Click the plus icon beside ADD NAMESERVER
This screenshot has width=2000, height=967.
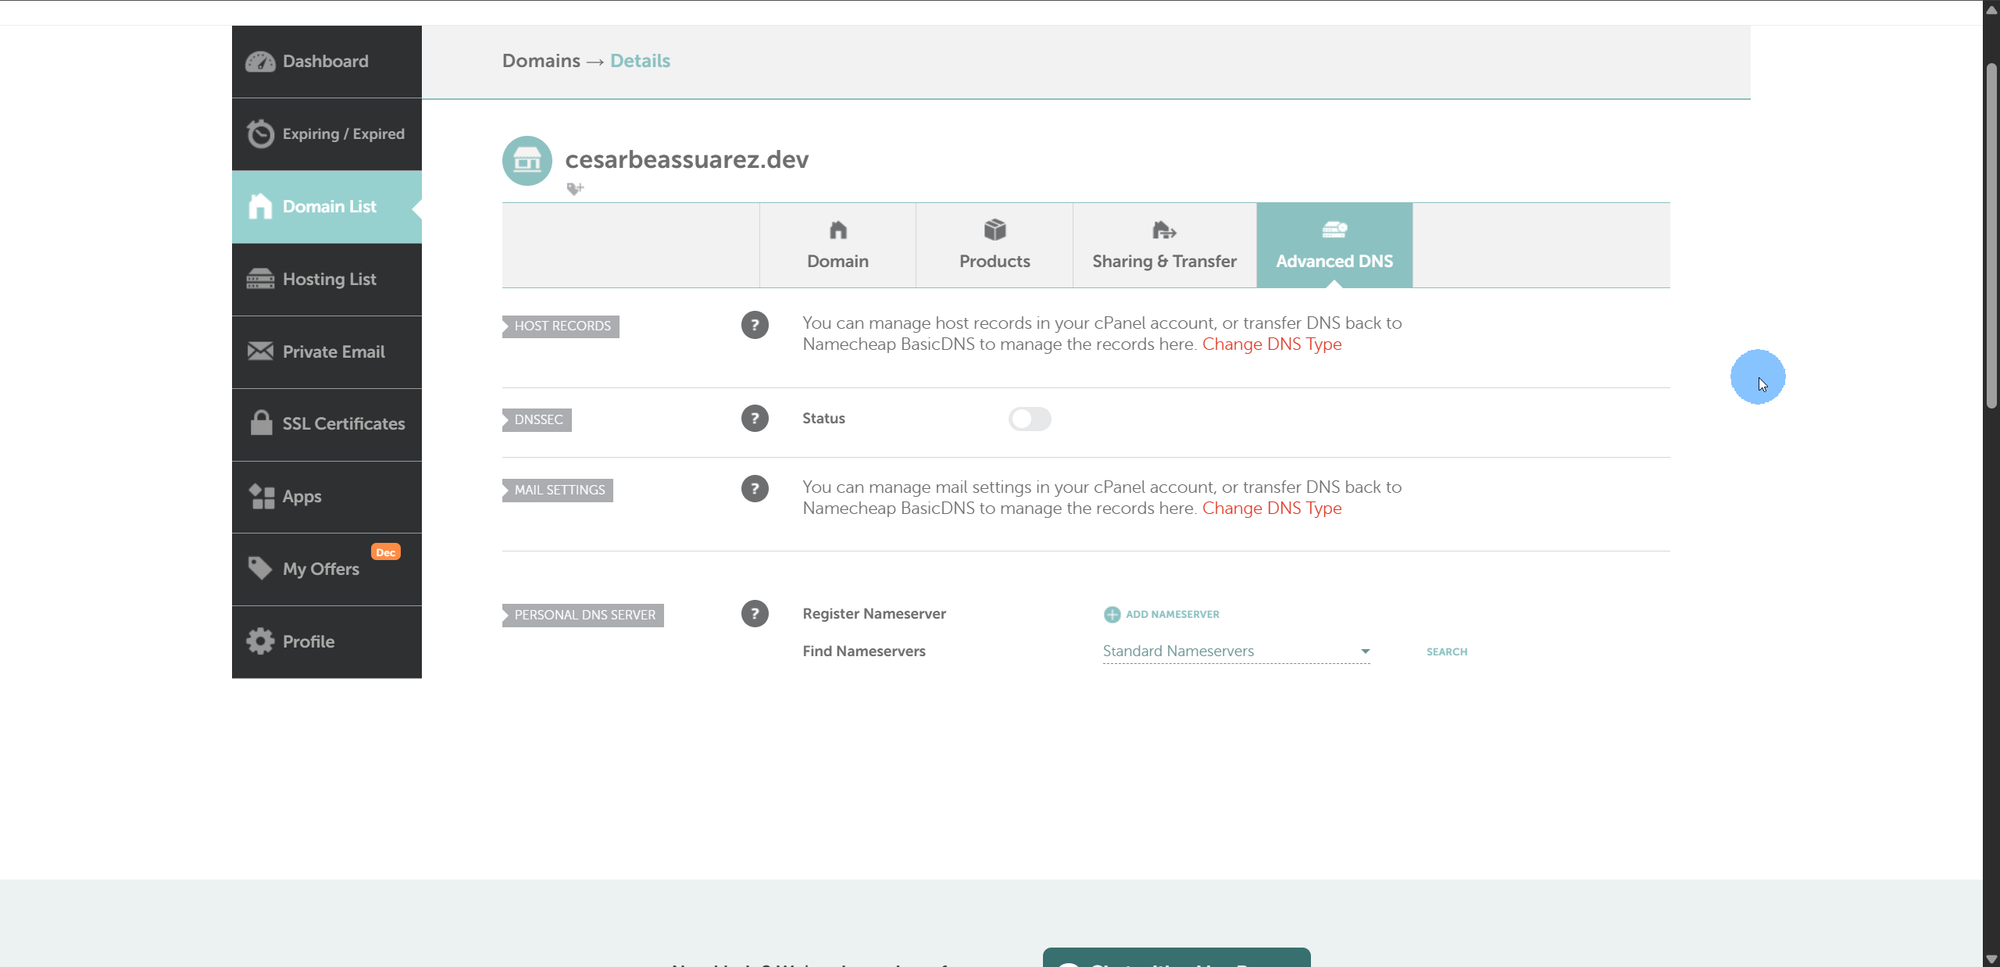point(1112,614)
